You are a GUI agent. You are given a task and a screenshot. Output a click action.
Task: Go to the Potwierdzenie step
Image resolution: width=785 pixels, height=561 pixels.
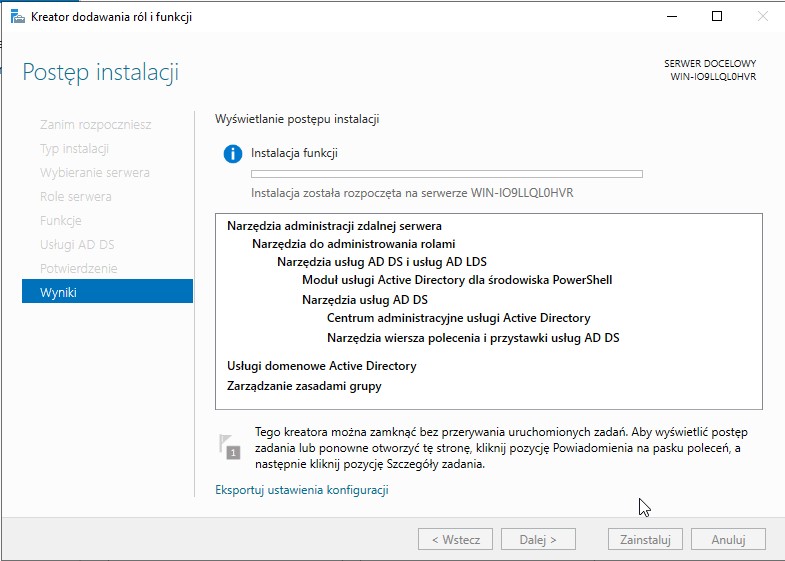point(78,268)
